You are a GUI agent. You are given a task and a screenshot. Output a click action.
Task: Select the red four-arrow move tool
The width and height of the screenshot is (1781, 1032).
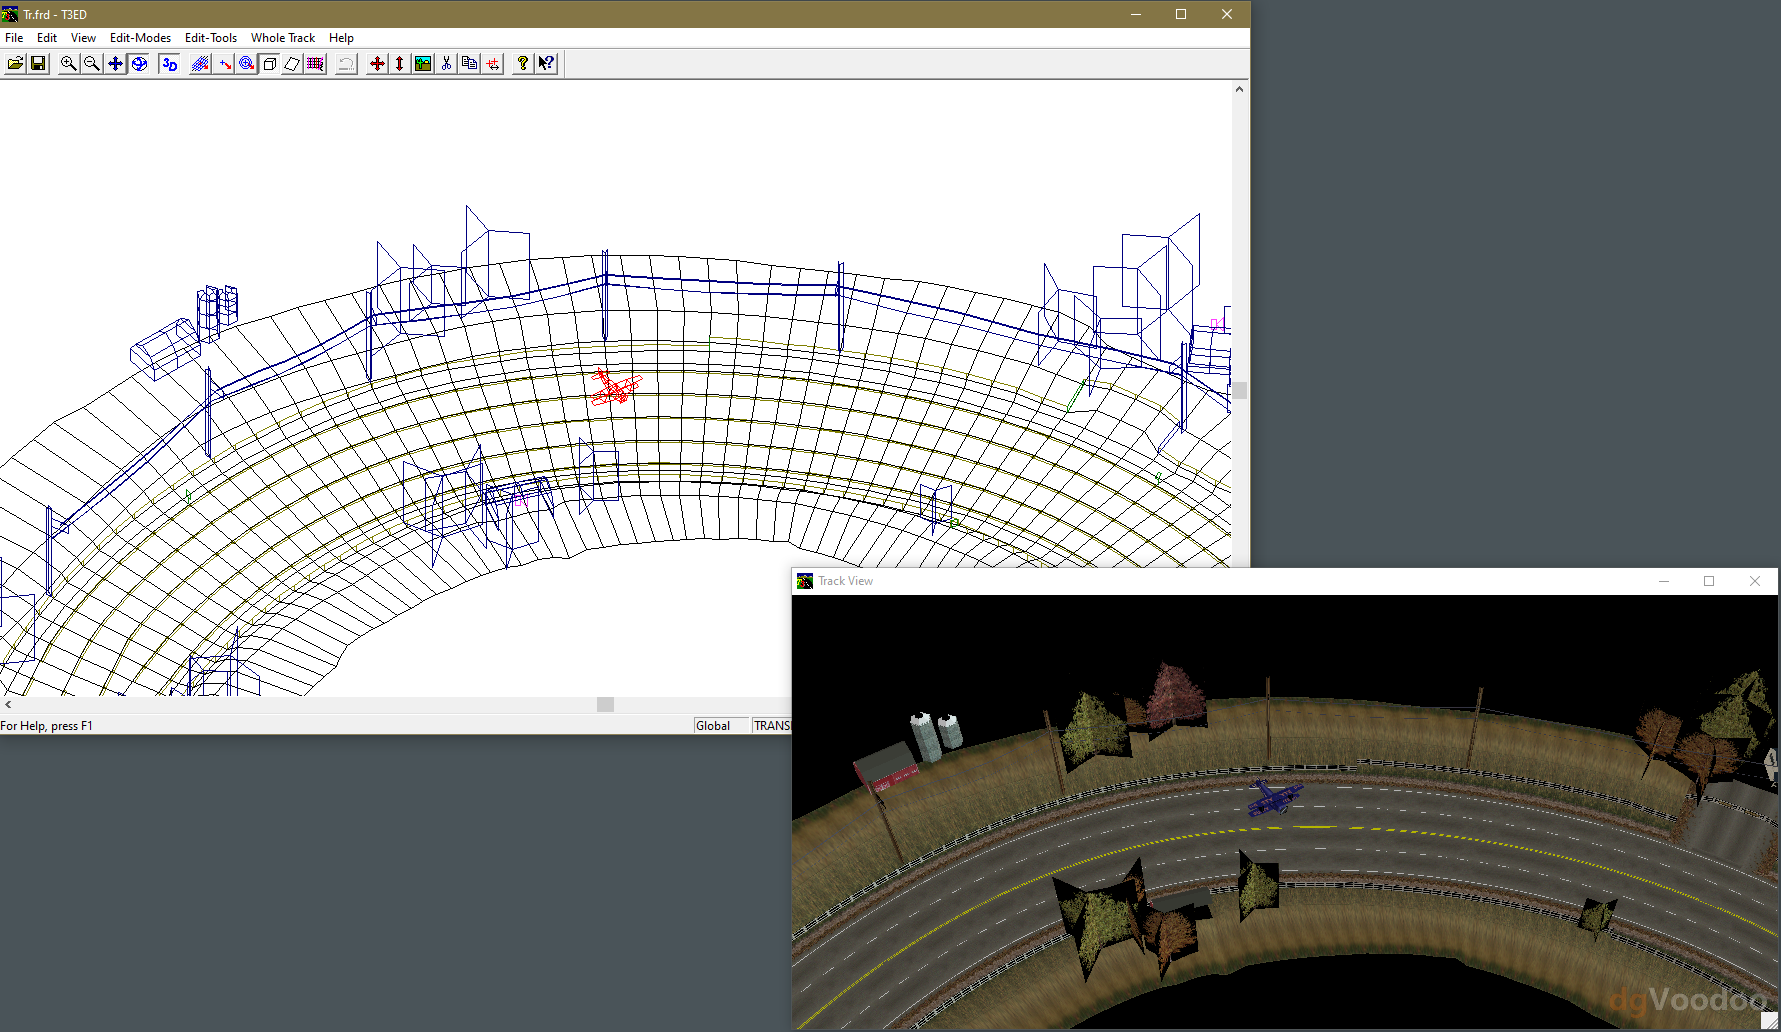click(377, 64)
